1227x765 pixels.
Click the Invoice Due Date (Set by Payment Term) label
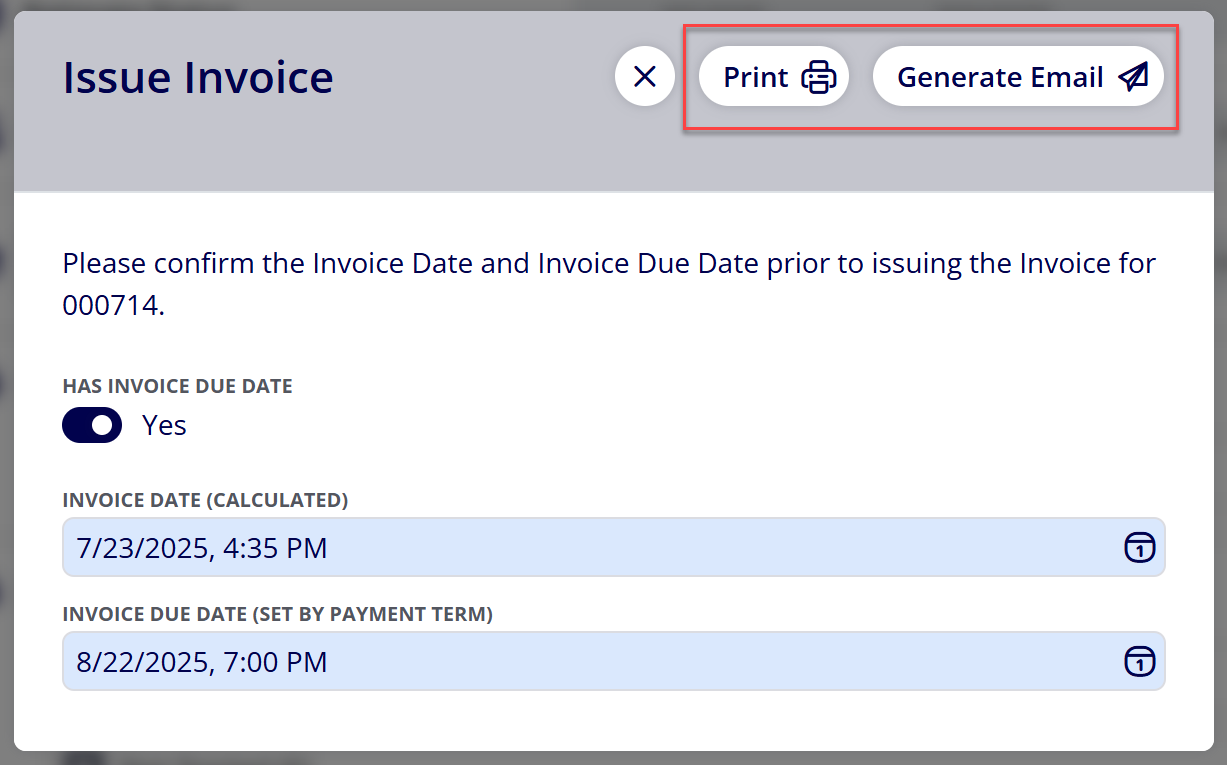(277, 614)
